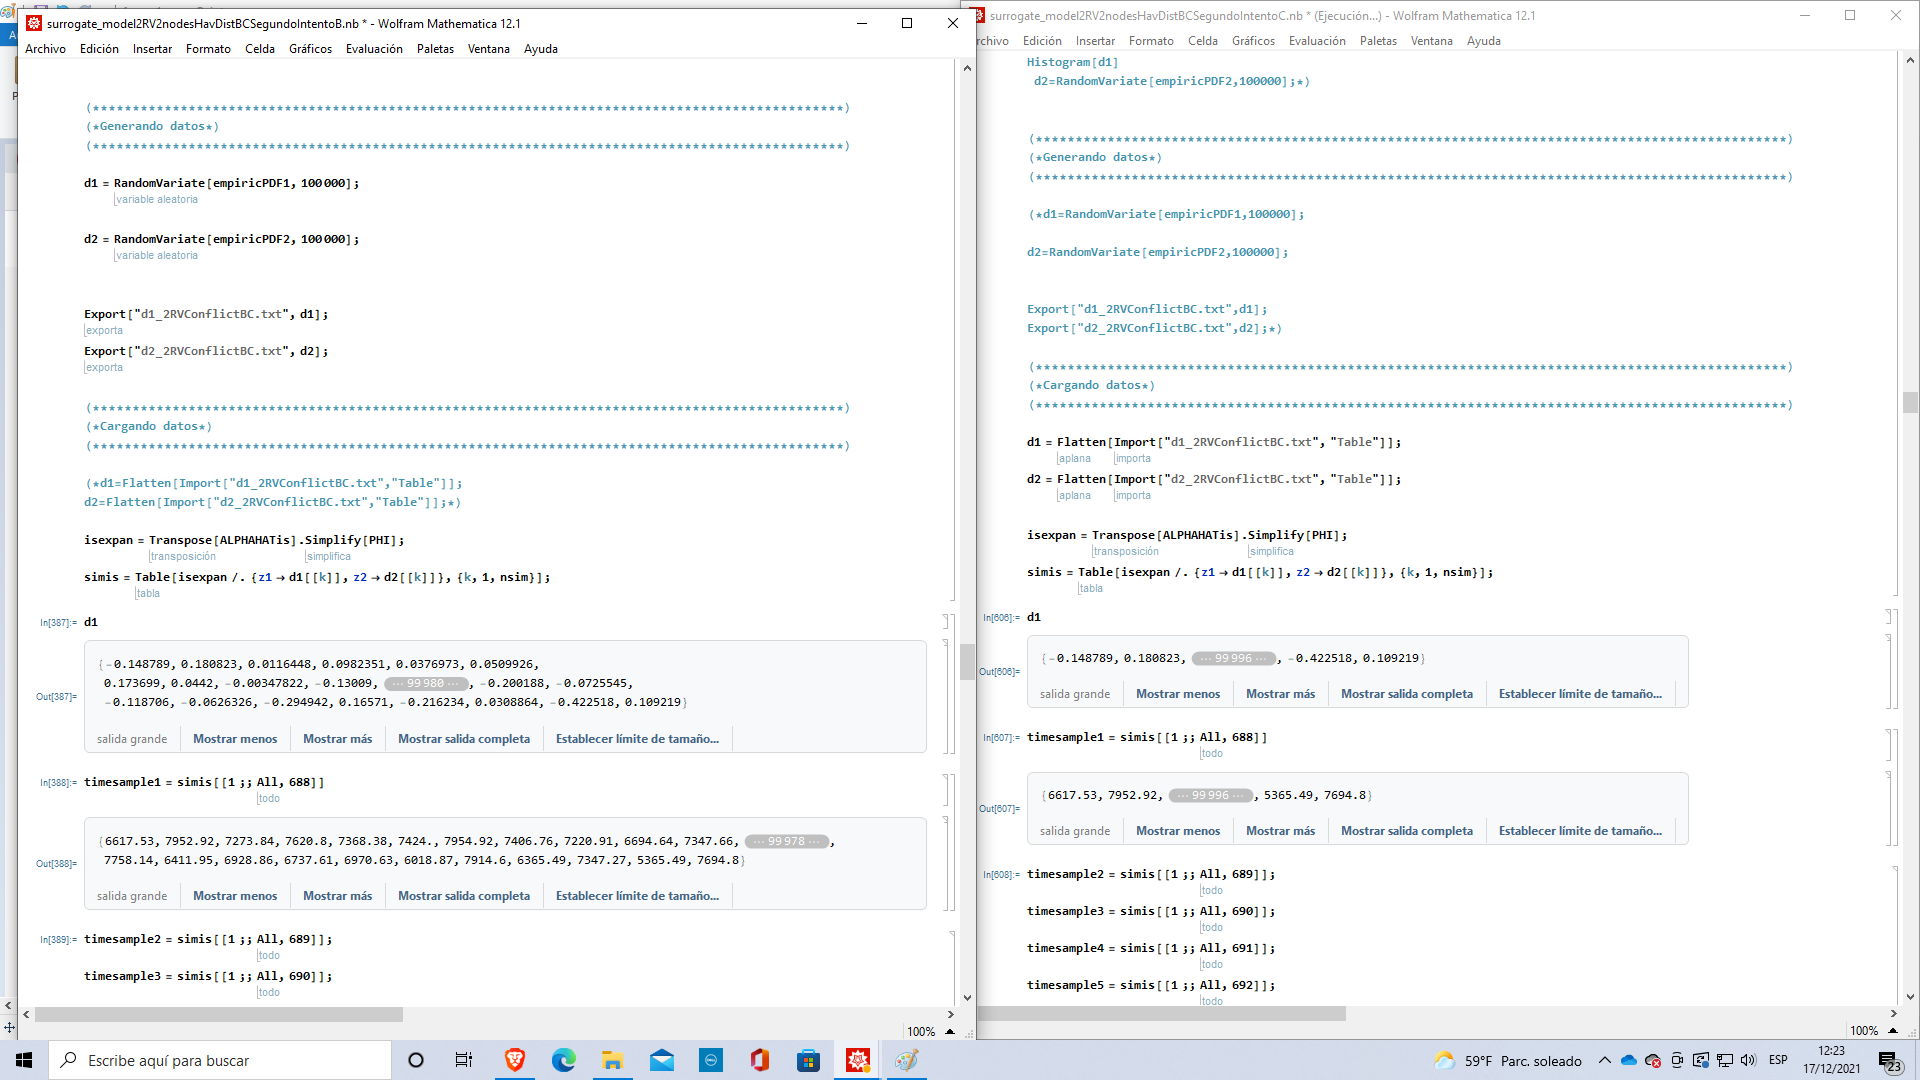
Task: Click 'Mostrar más' under Out[388] in left window
Action: (337, 896)
